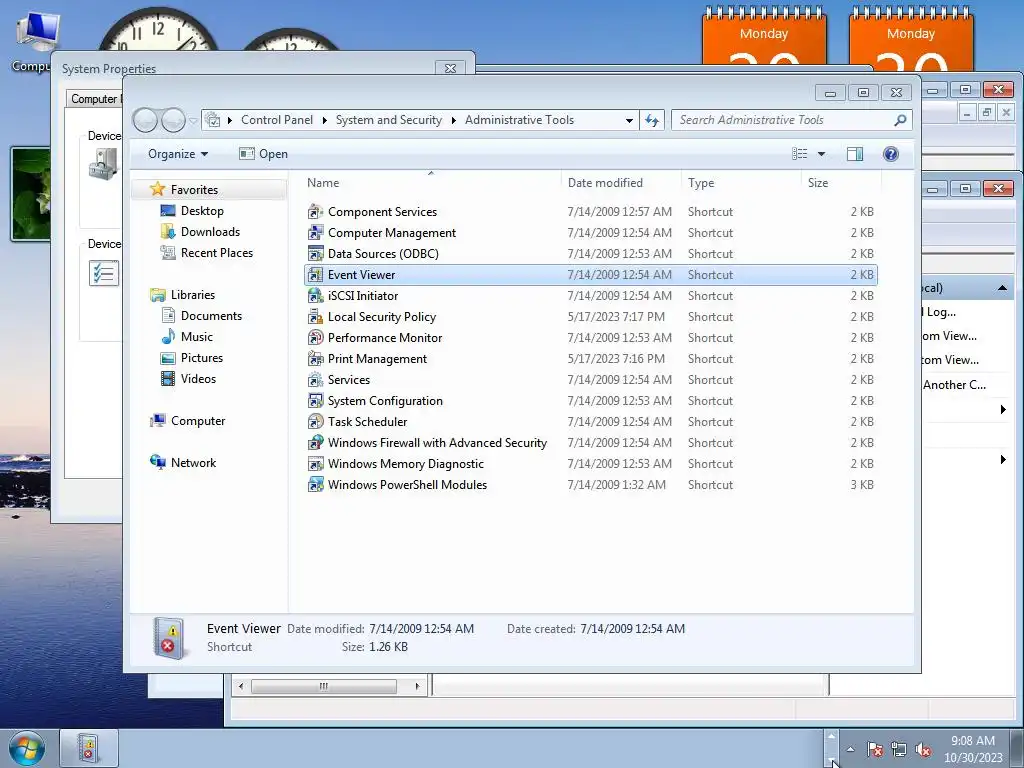The width and height of the screenshot is (1024, 768).
Task: Select the Windows Memory Diagnostic icon
Action: tap(315, 464)
